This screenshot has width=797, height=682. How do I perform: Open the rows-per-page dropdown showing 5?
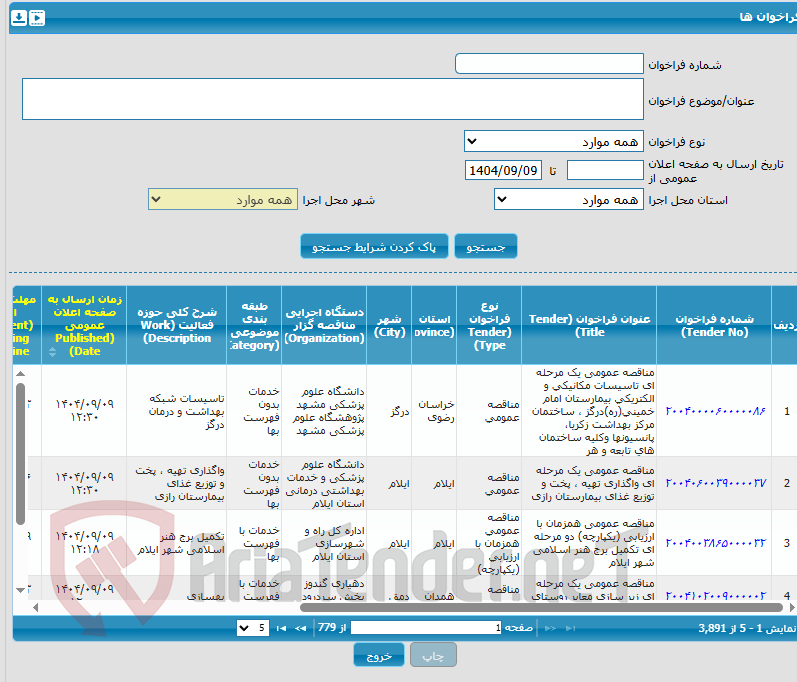pyautogui.click(x=253, y=628)
